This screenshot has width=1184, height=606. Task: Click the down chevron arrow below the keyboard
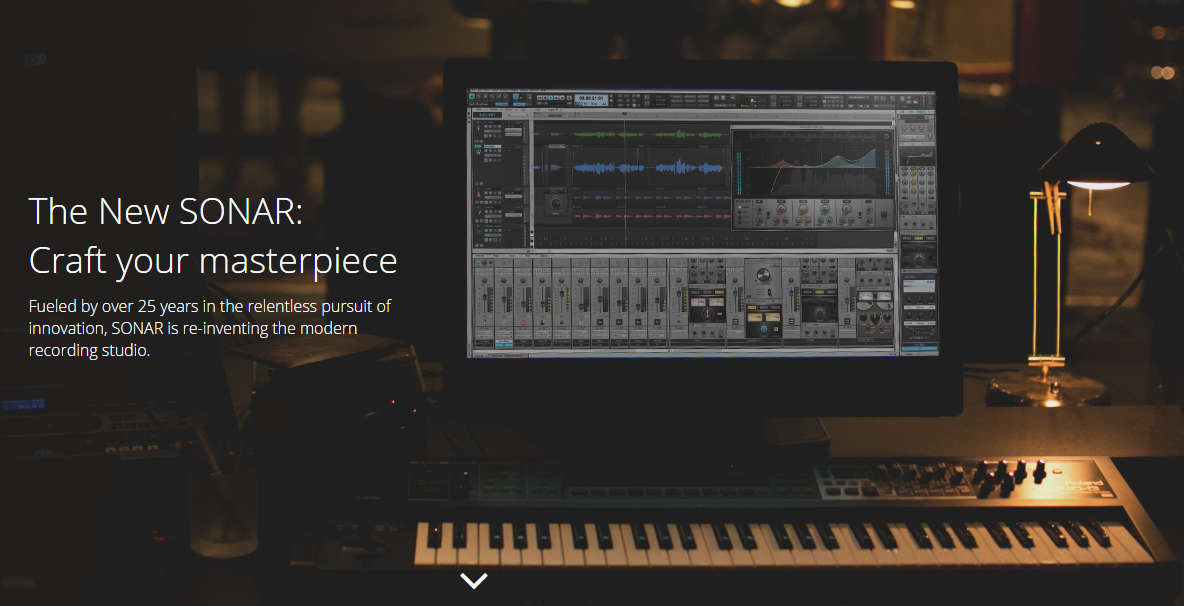473,580
